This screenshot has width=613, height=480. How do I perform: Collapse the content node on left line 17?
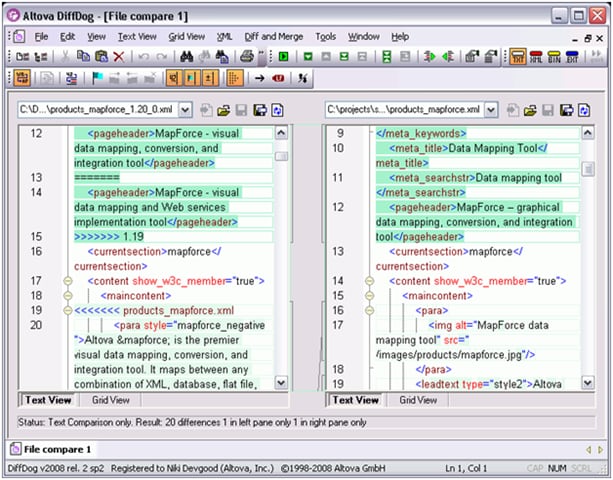(x=68, y=281)
